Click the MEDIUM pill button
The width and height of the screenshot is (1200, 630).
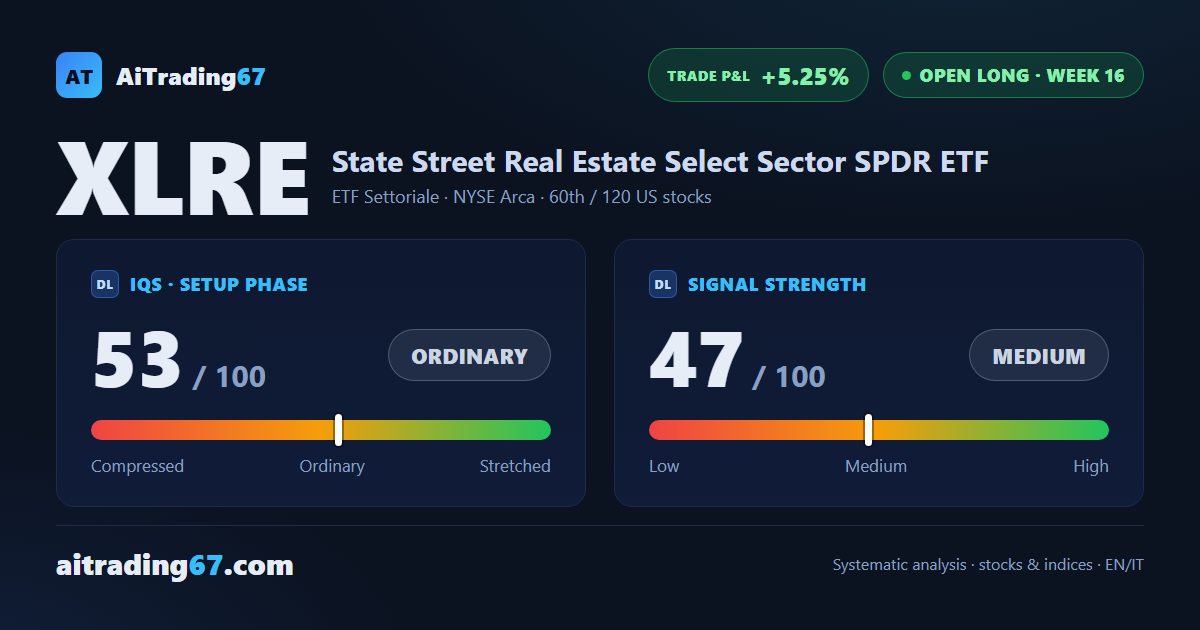point(1039,355)
